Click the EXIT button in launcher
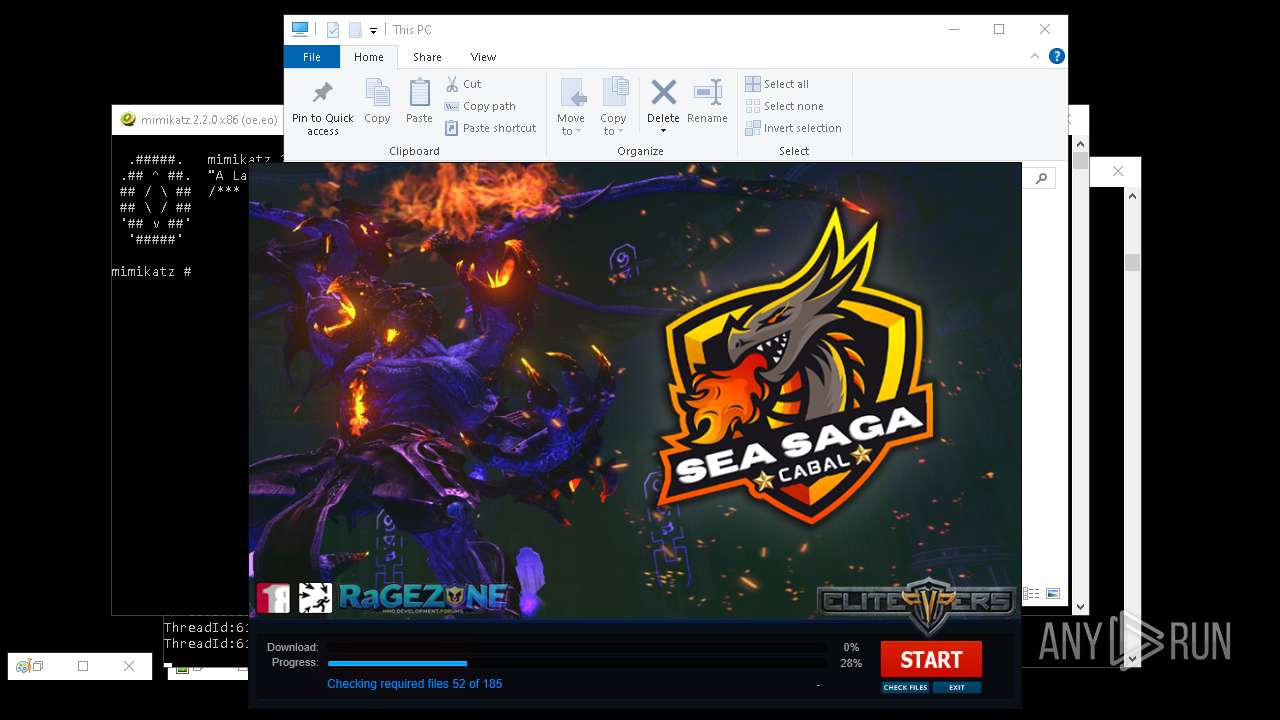Viewport: 1280px width, 720px height. [x=957, y=687]
